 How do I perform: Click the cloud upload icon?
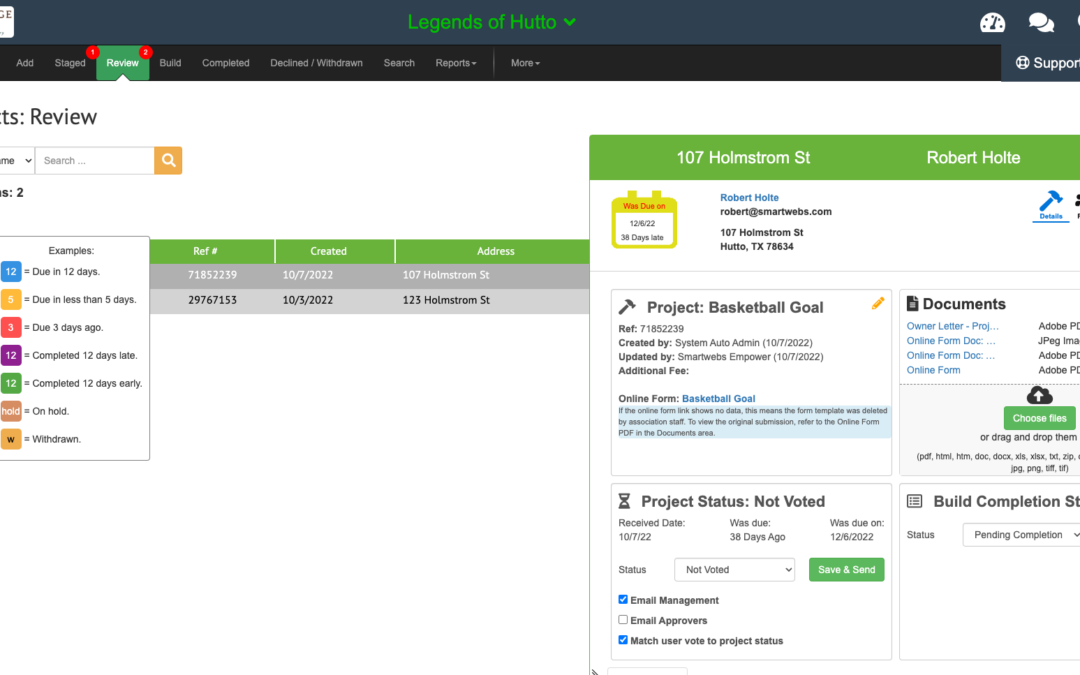click(1039, 395)
